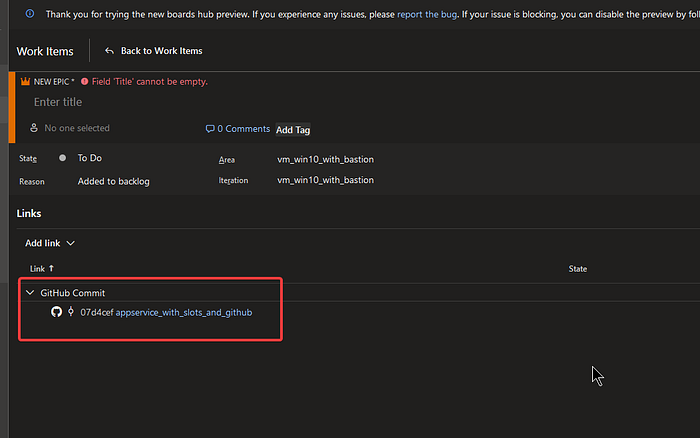Click the Work Items heading
The image size is (700, 438).
[x=45, y=51]
